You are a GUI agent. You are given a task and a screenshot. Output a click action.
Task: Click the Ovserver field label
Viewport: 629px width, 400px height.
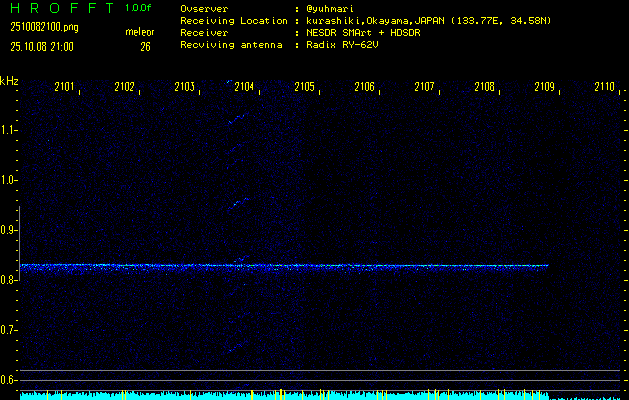204,8
